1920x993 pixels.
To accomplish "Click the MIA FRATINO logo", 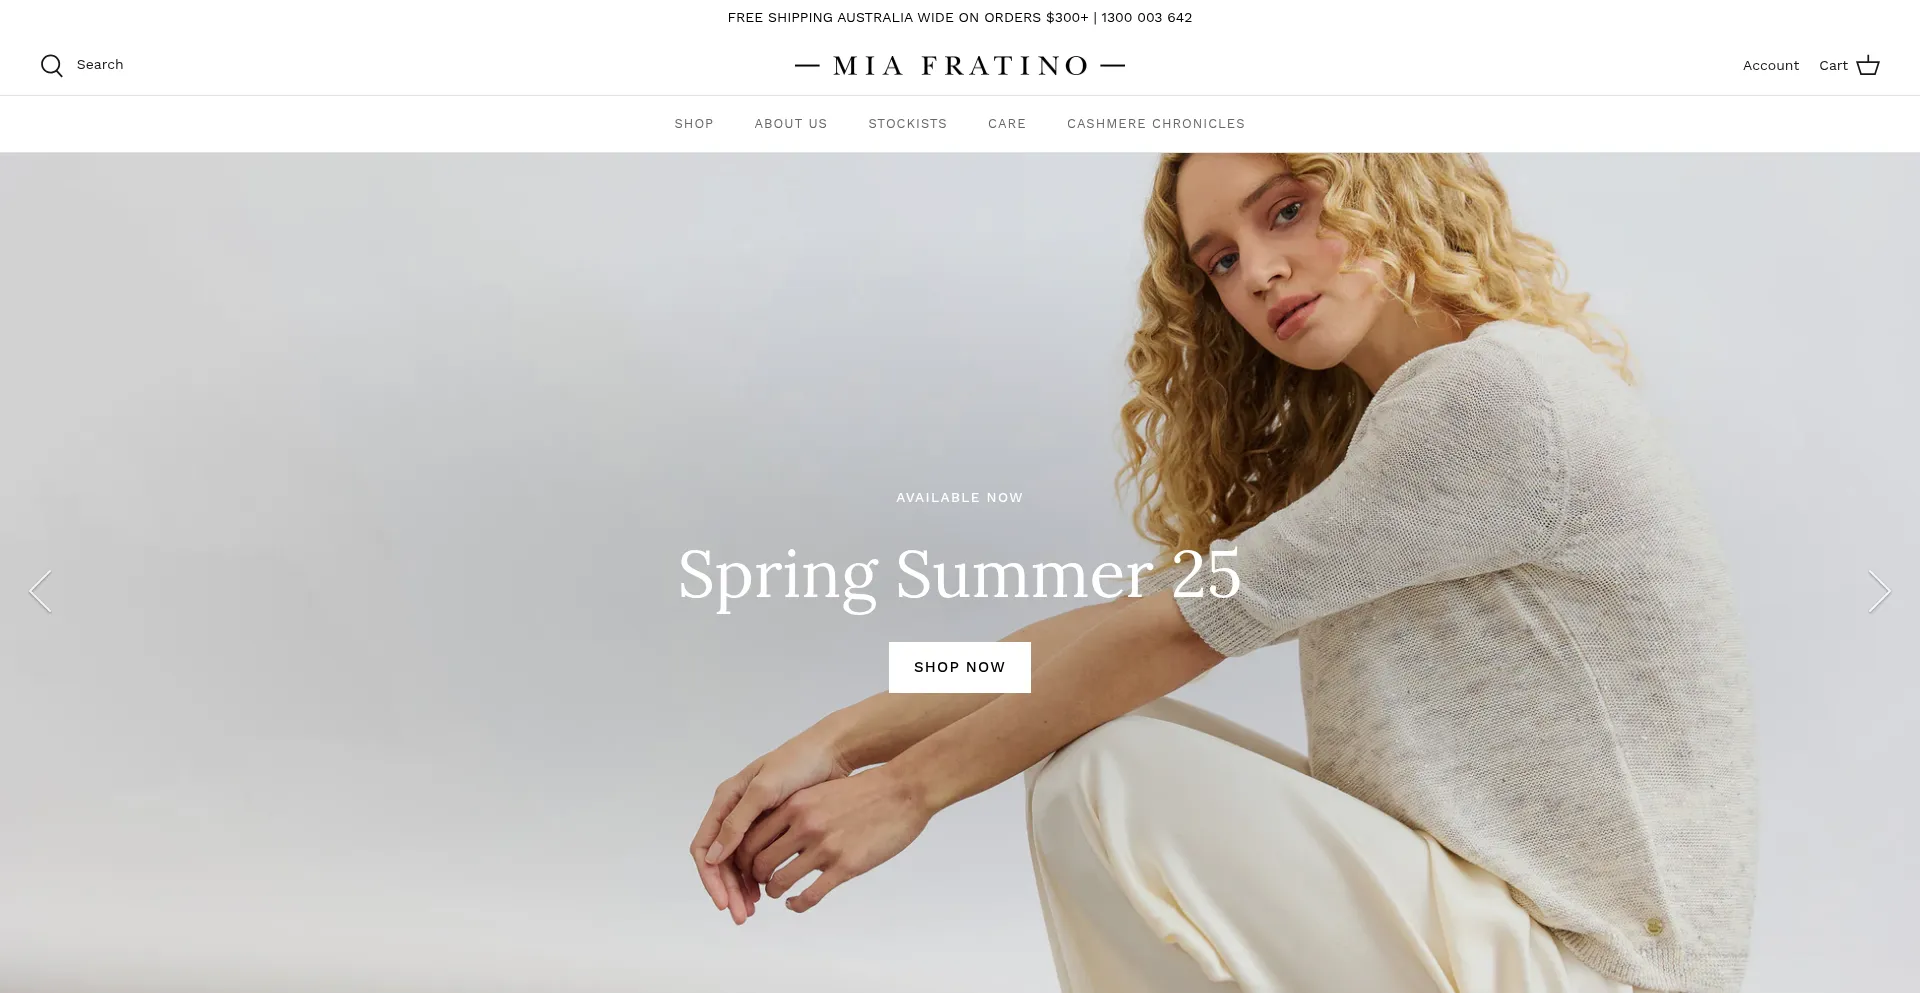I will (x=960, y=66).
